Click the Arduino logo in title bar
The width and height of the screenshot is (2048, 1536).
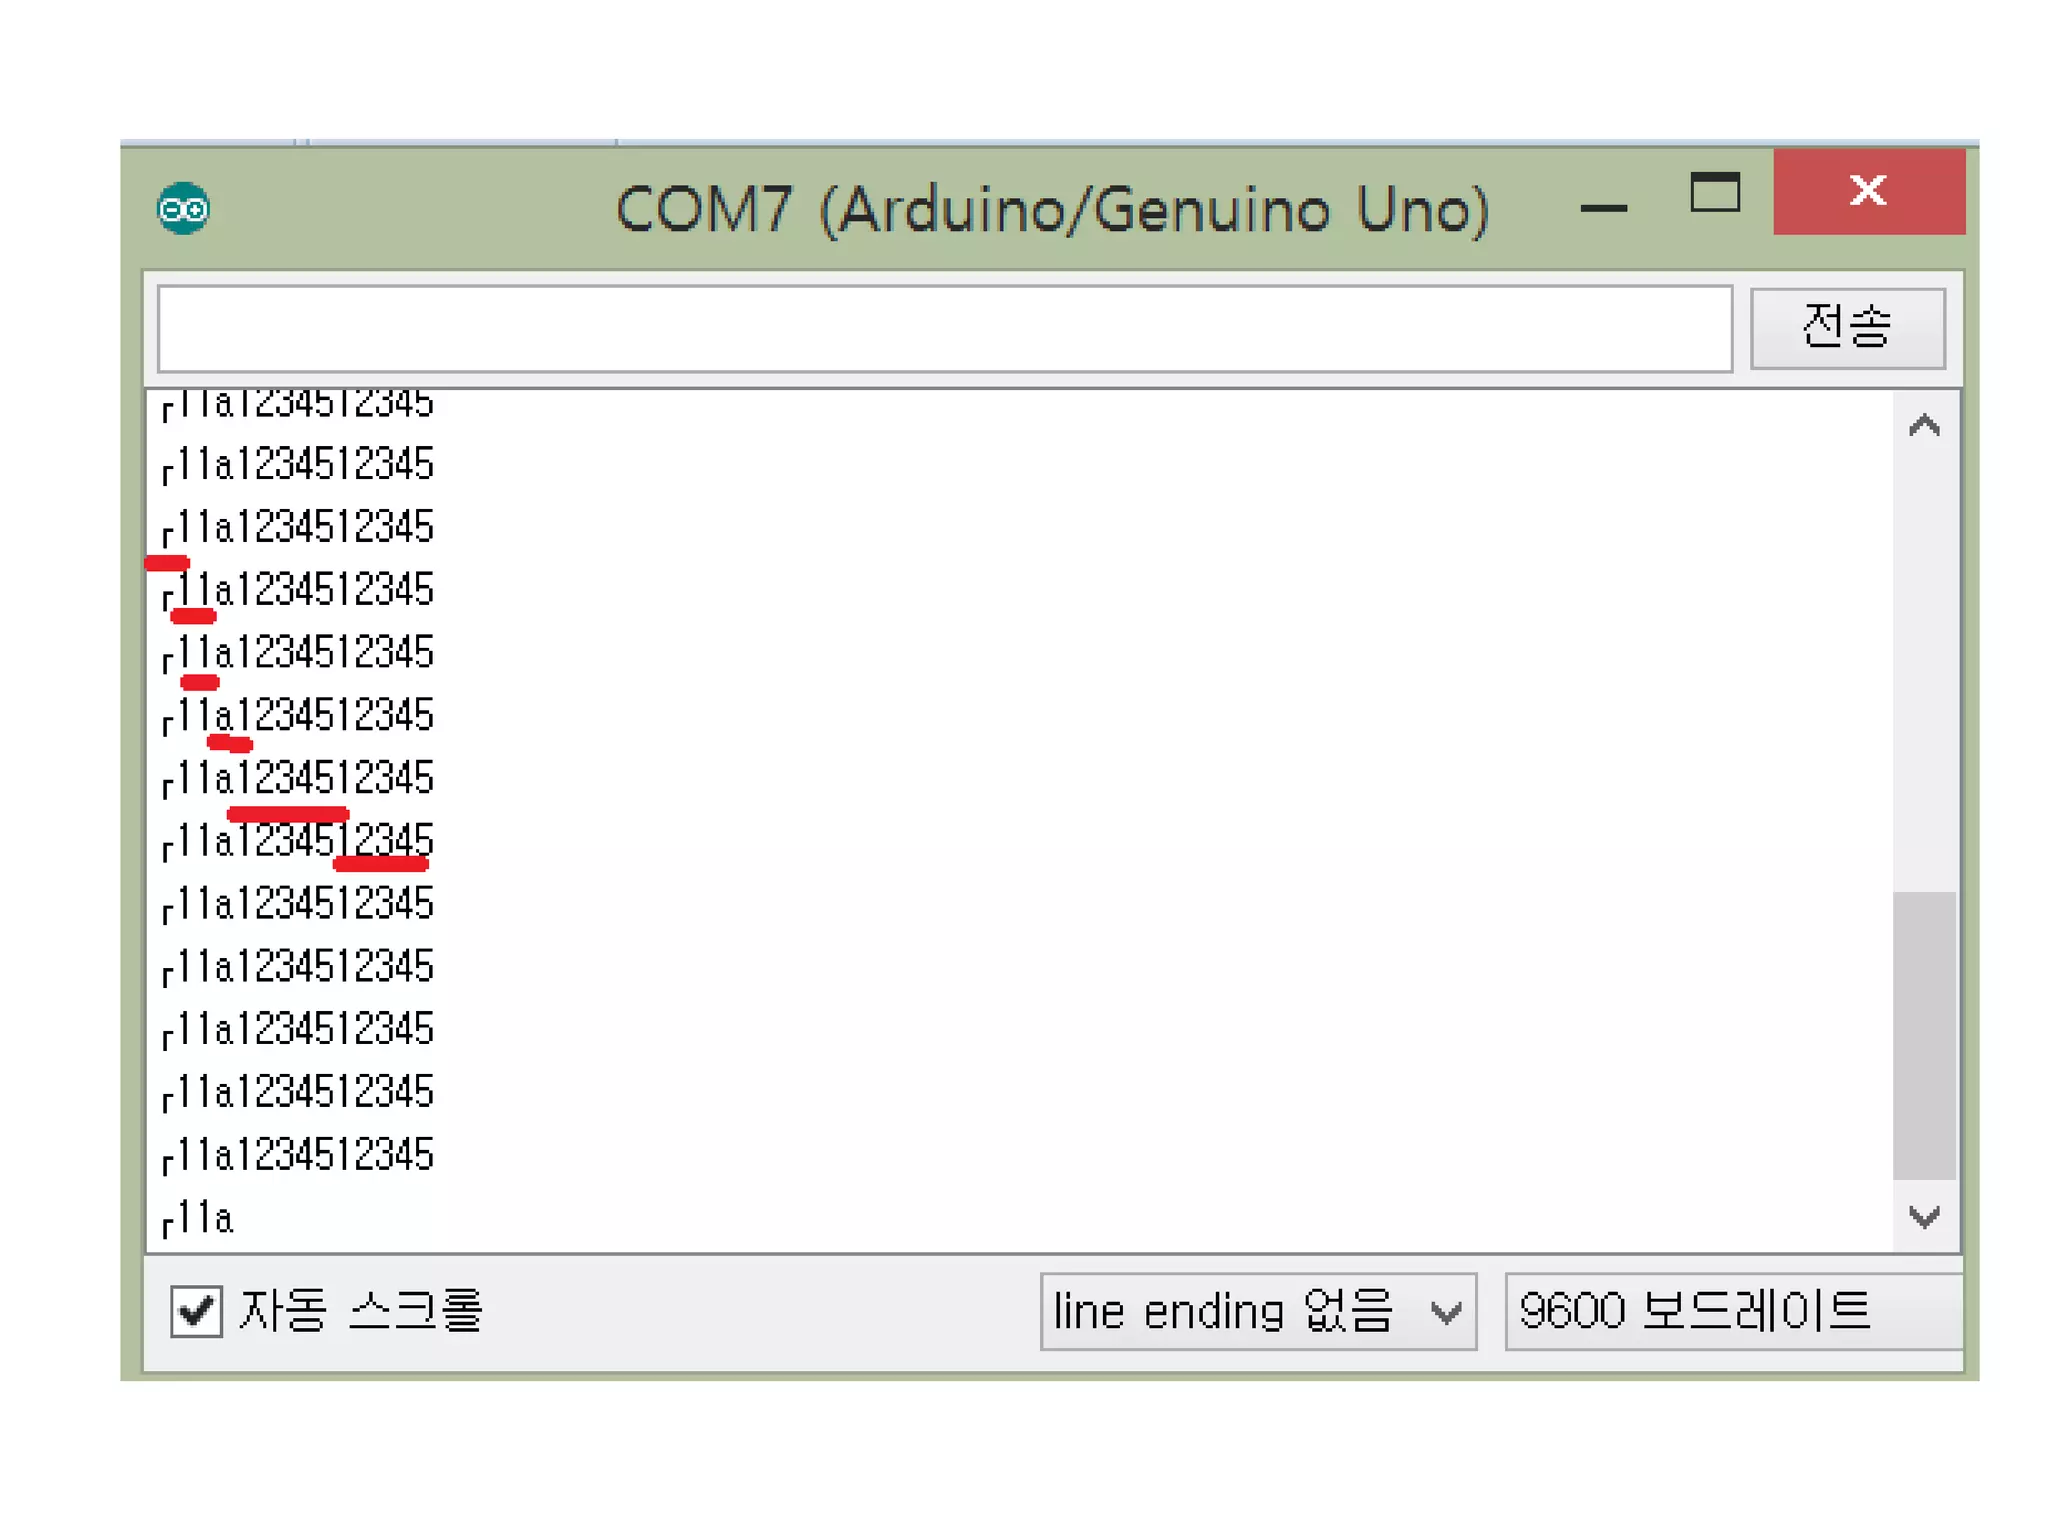(183, 209)
